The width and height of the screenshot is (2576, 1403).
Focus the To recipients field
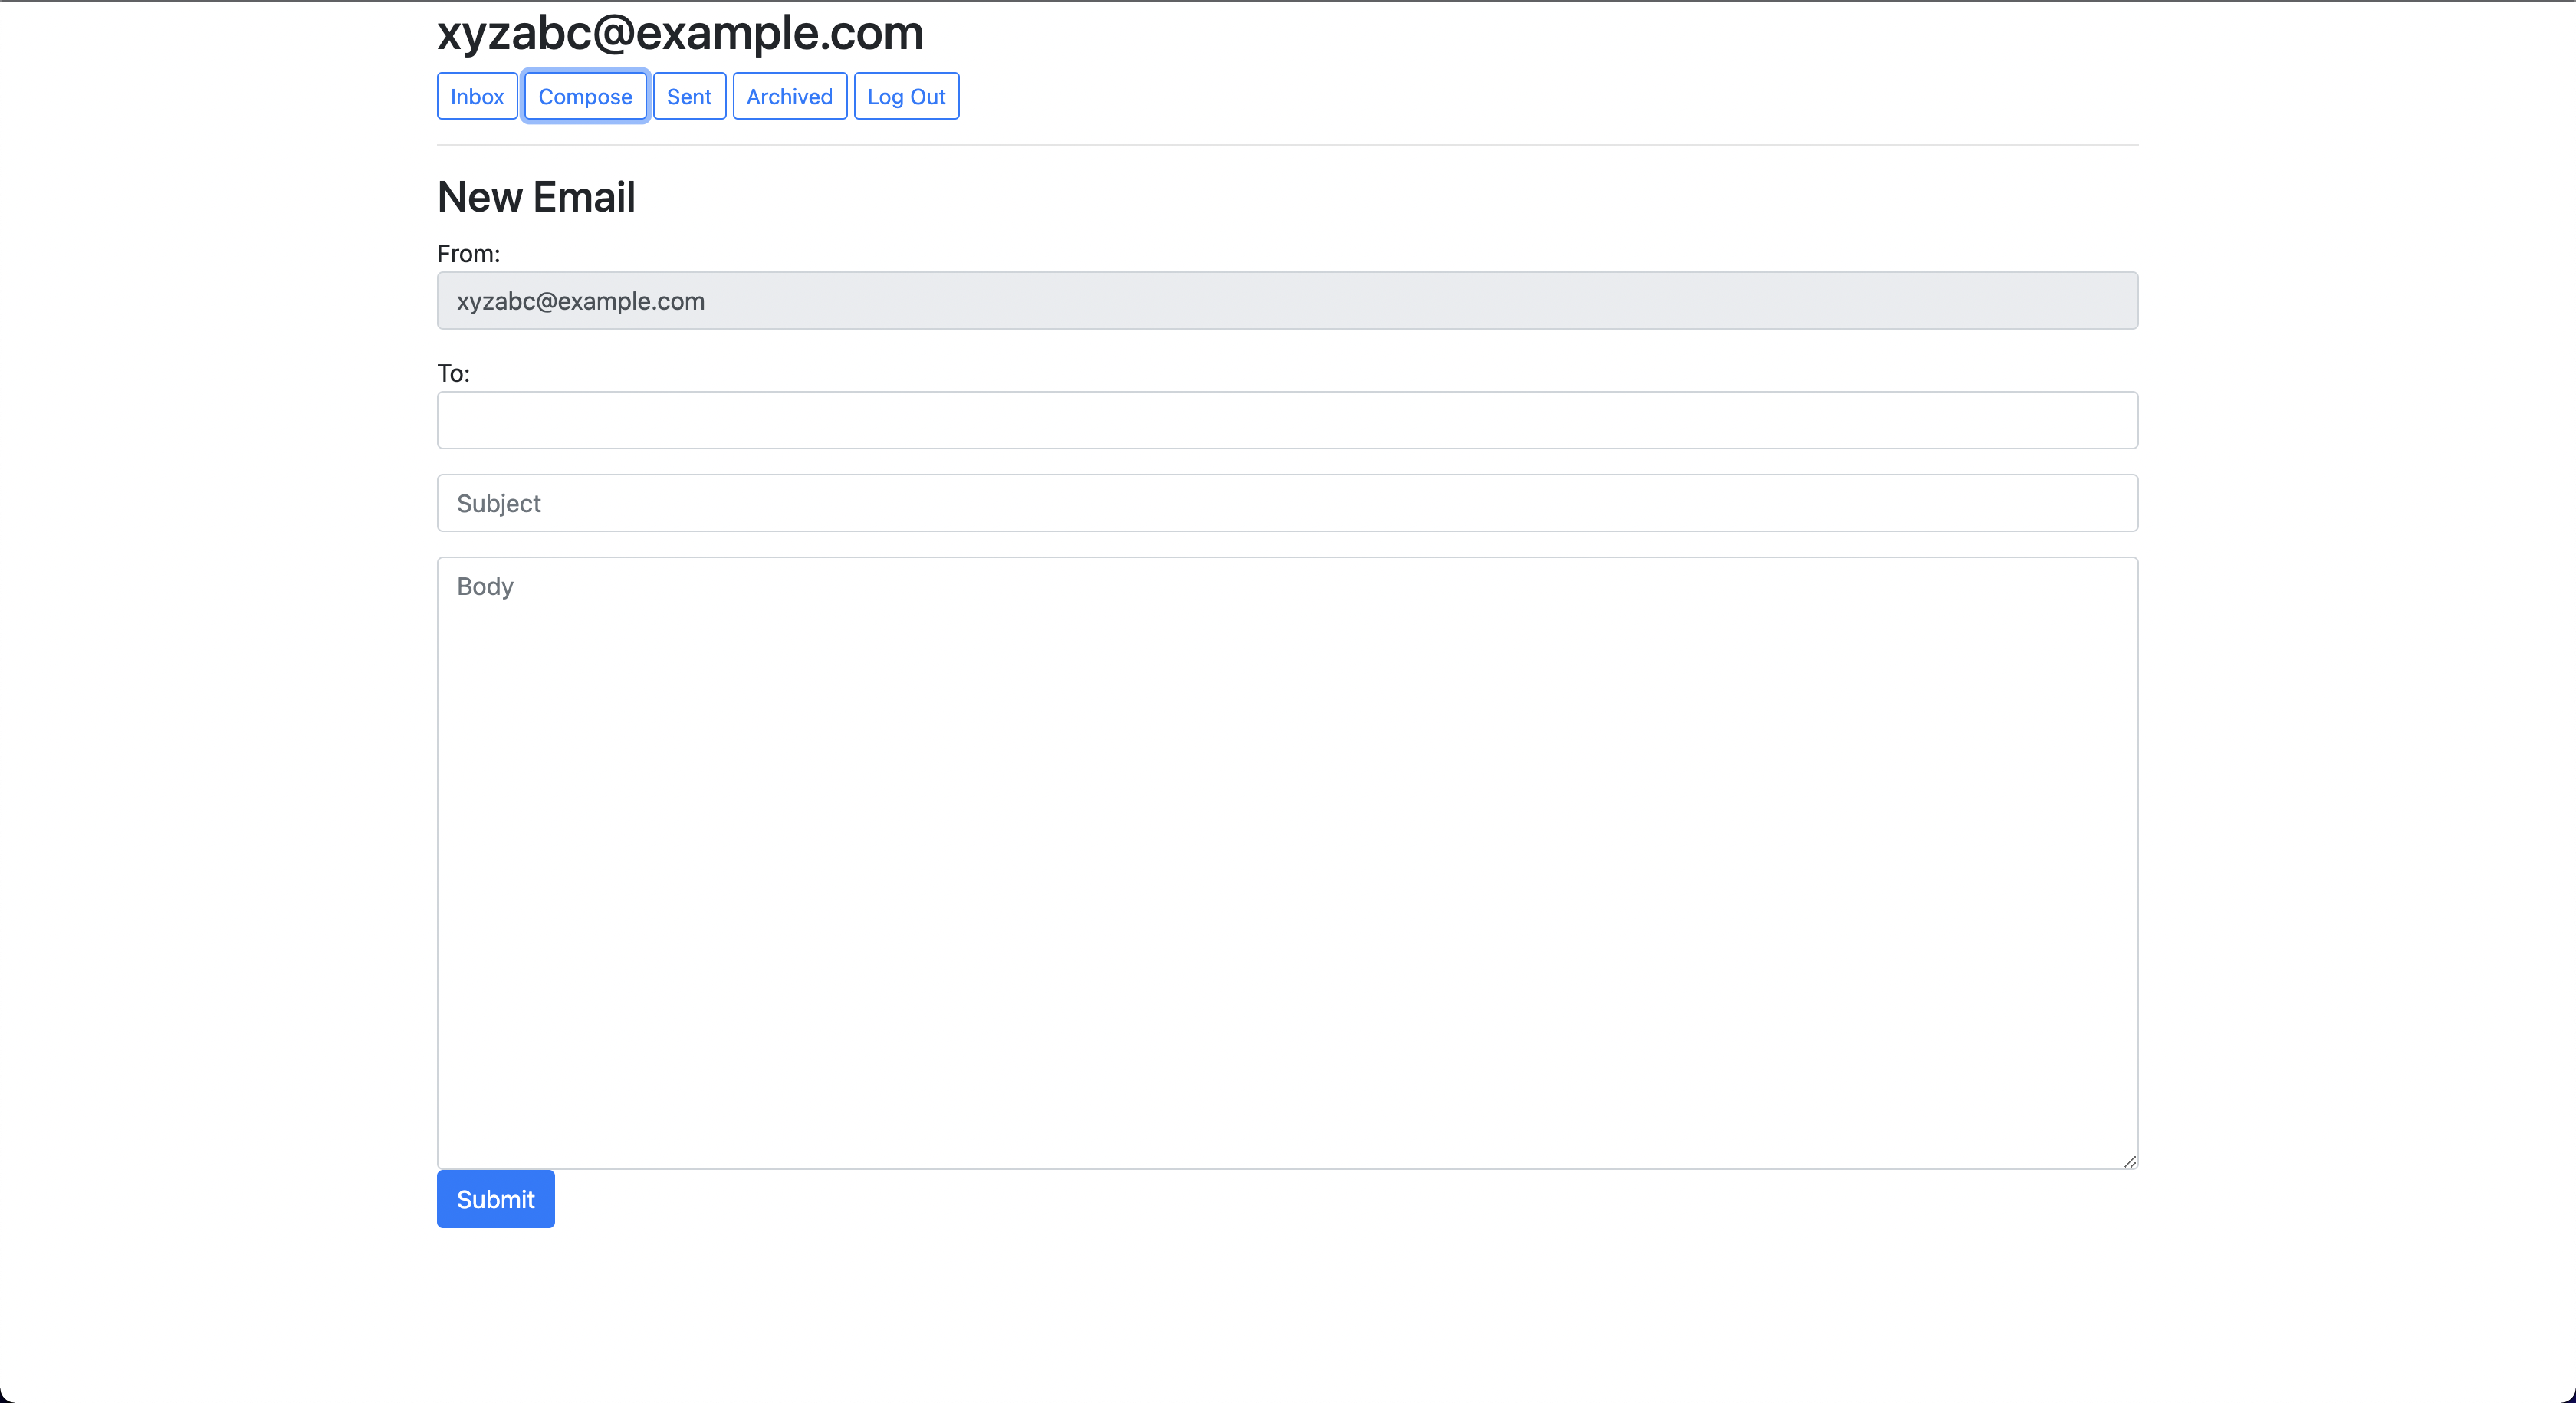(x=1287, y=420)
